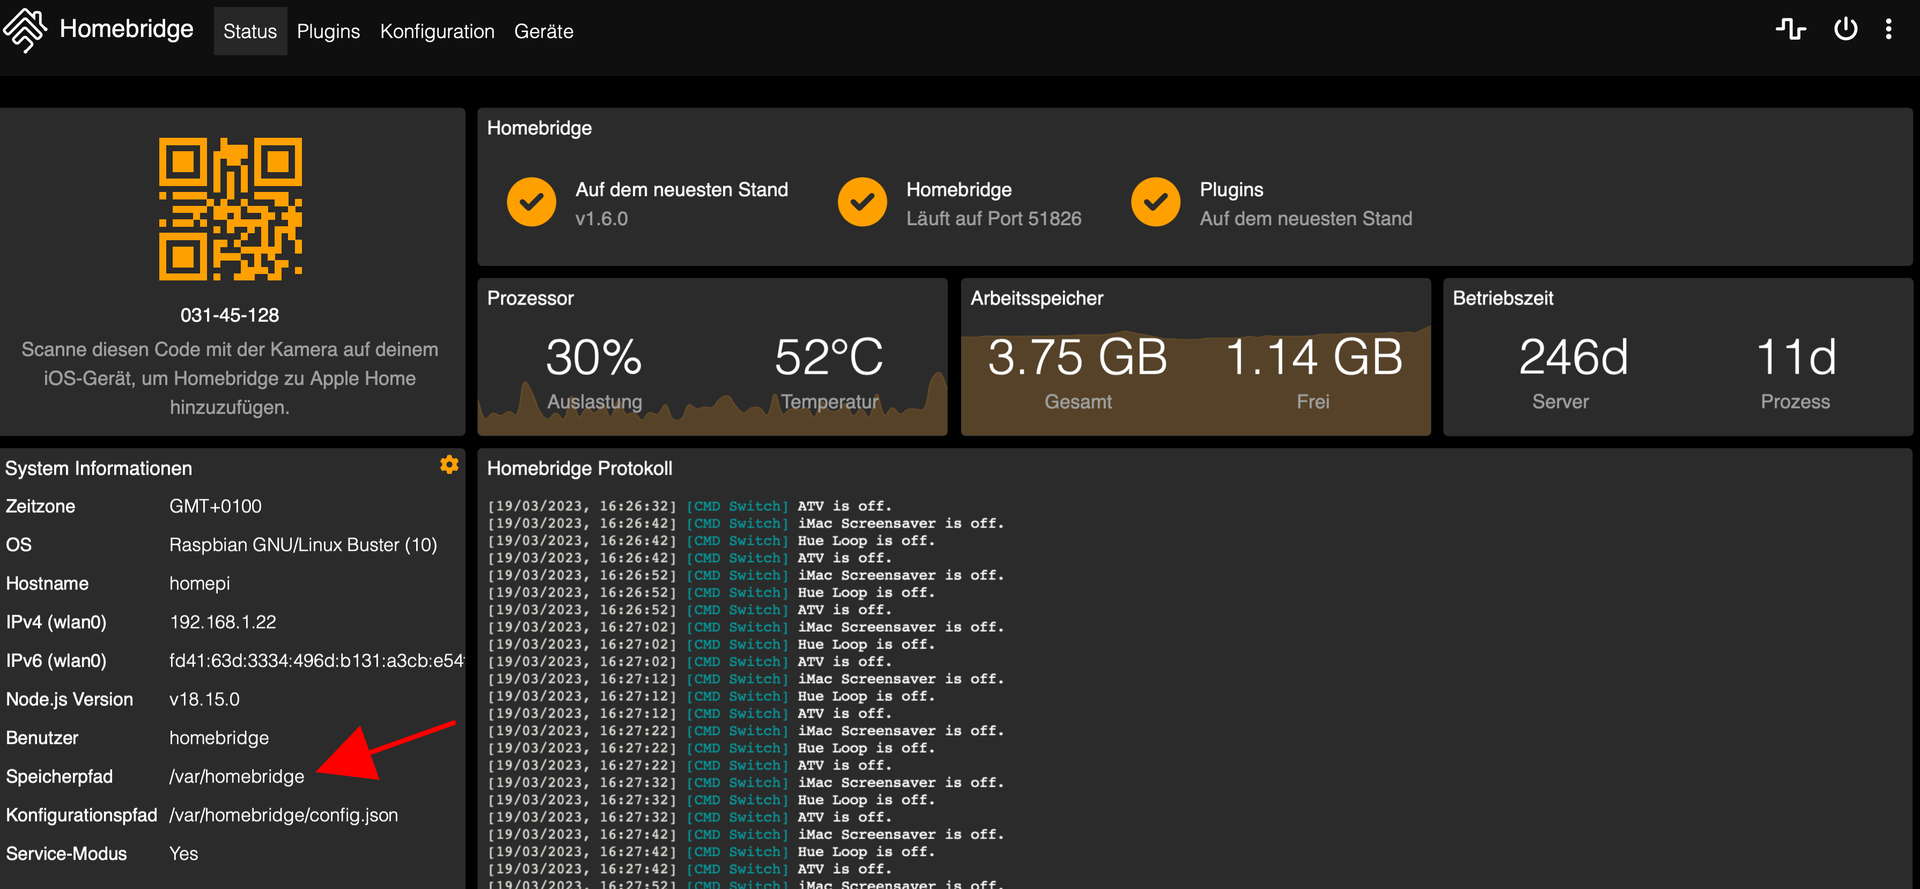Viewport: 1920px width, 889px height.
Task: Click the Benutzer value homebridge
Action: (219, 738)
